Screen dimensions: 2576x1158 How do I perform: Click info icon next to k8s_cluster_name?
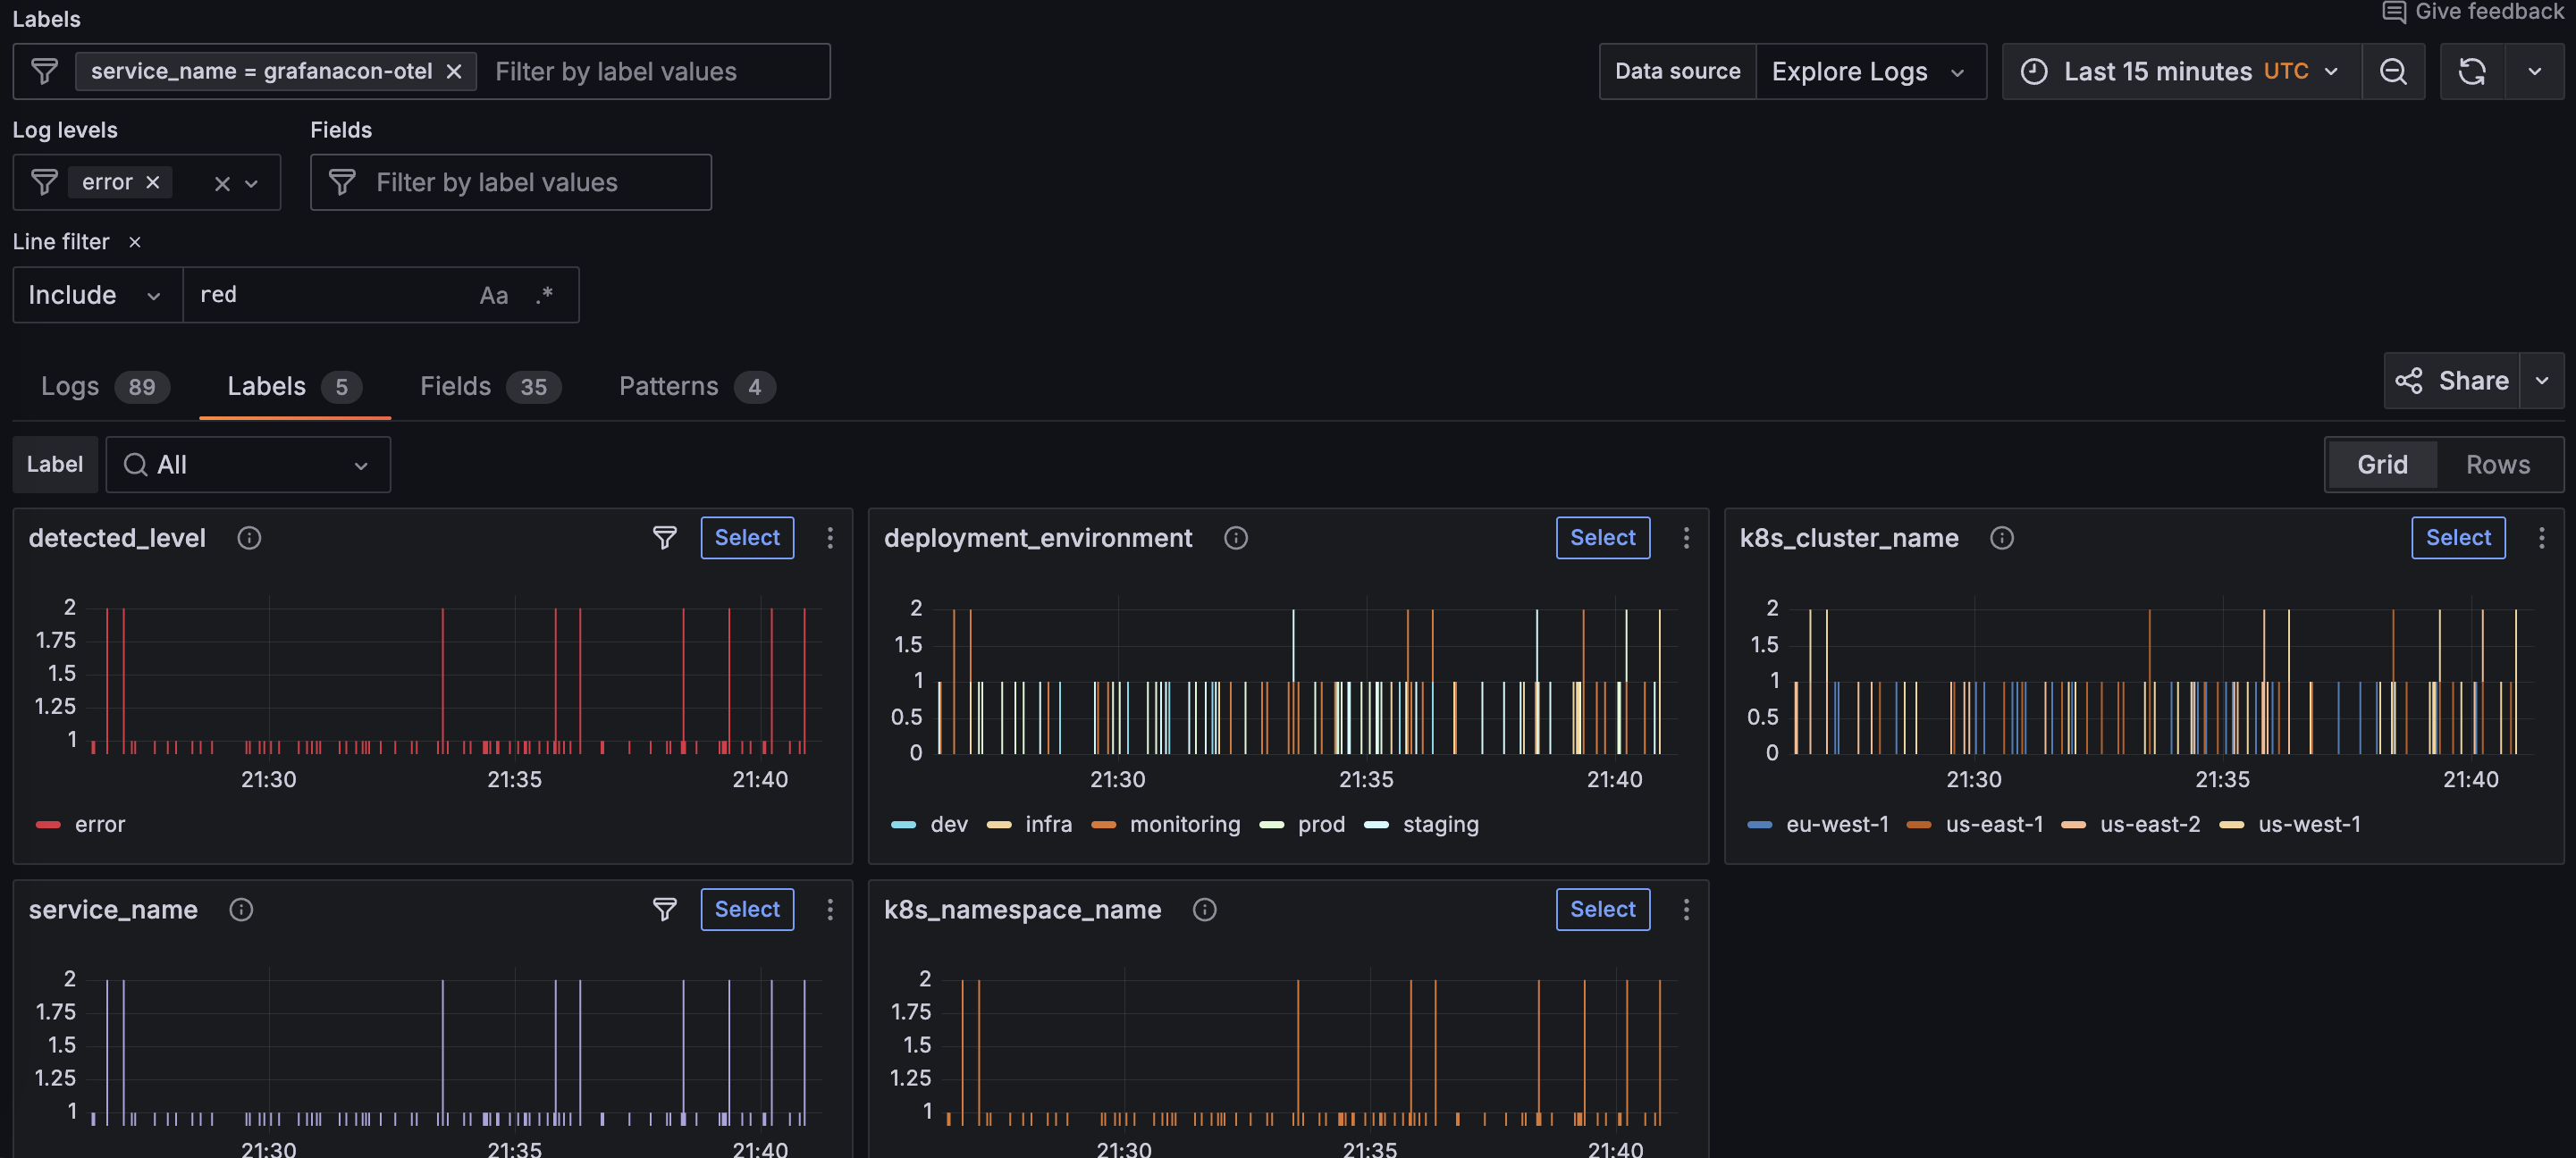pyautogui.click(x=2001, y=538)
